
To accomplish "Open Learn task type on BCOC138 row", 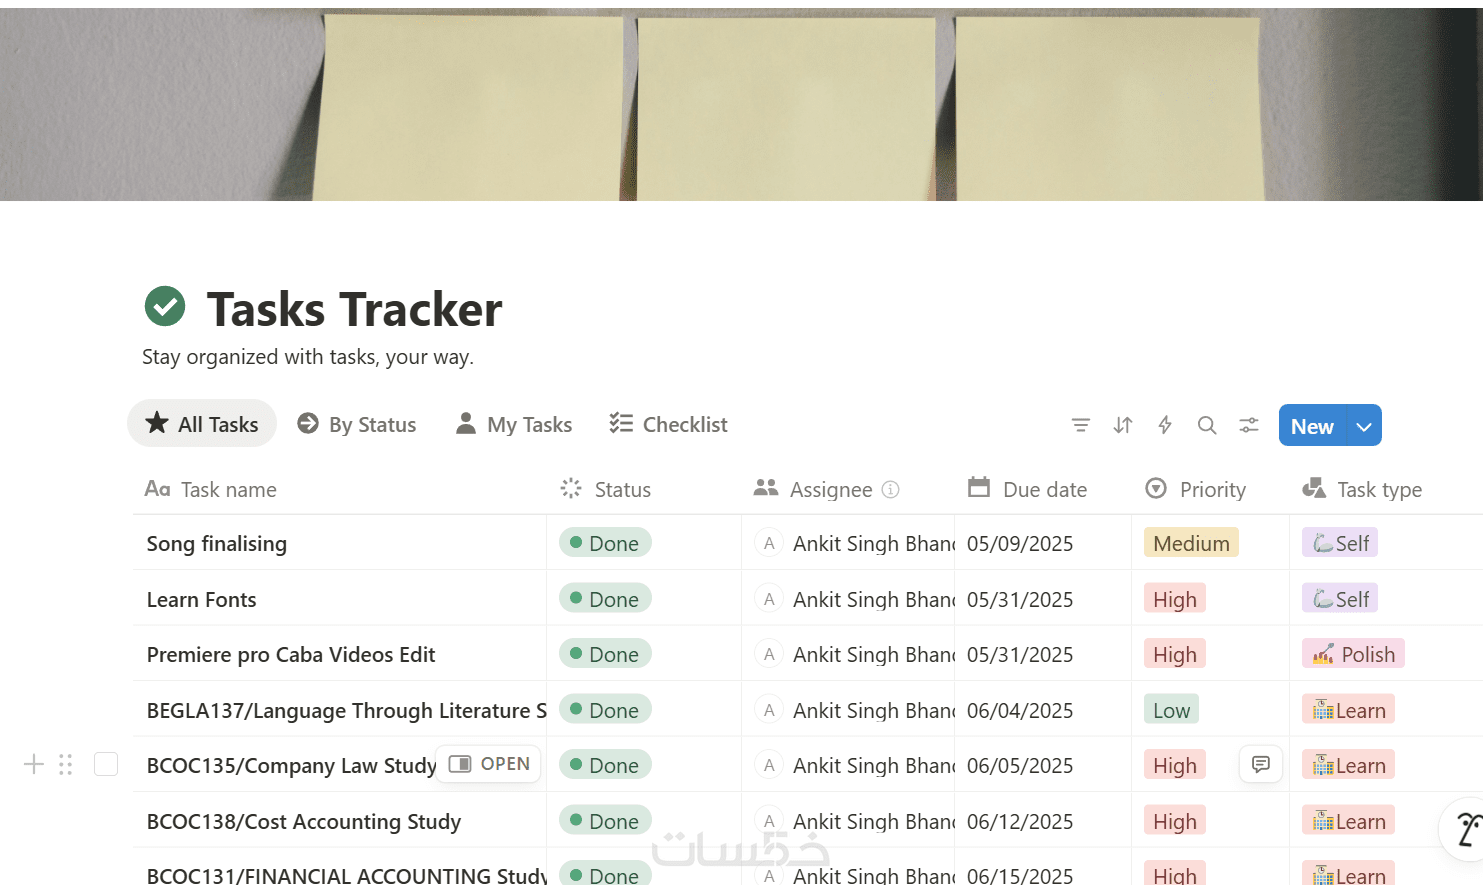I will coord(1348,821).
